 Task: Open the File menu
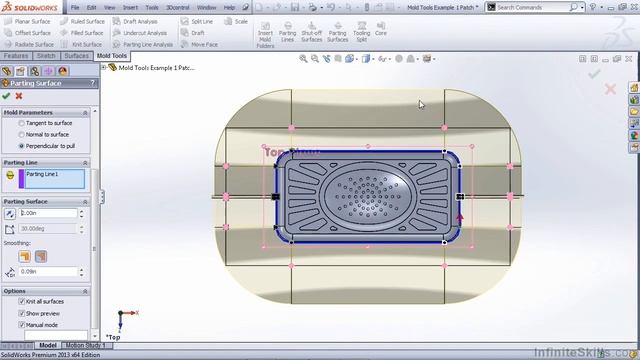pos(75,7)
